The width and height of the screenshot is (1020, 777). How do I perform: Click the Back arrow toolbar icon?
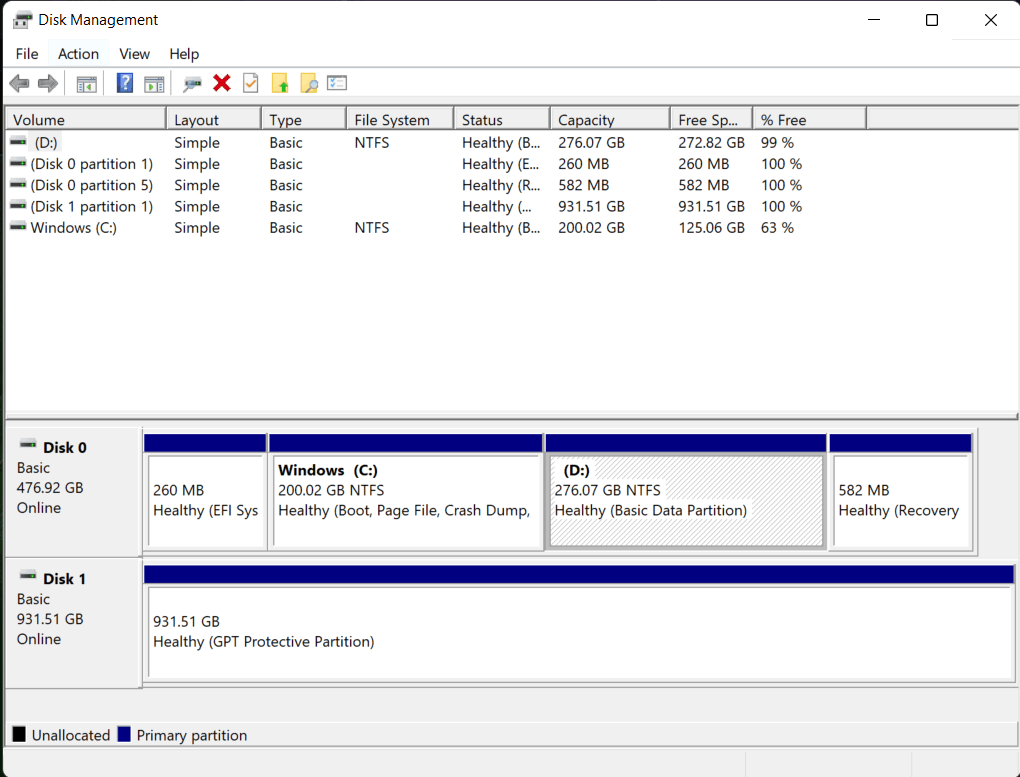pyautogui.click(x=20, y=83)
